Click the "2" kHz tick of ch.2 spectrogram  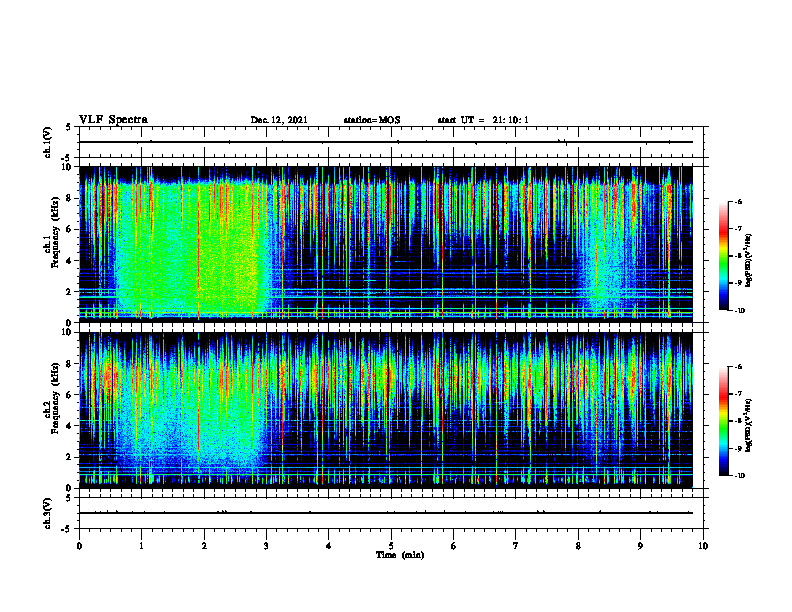coord(70,457)
